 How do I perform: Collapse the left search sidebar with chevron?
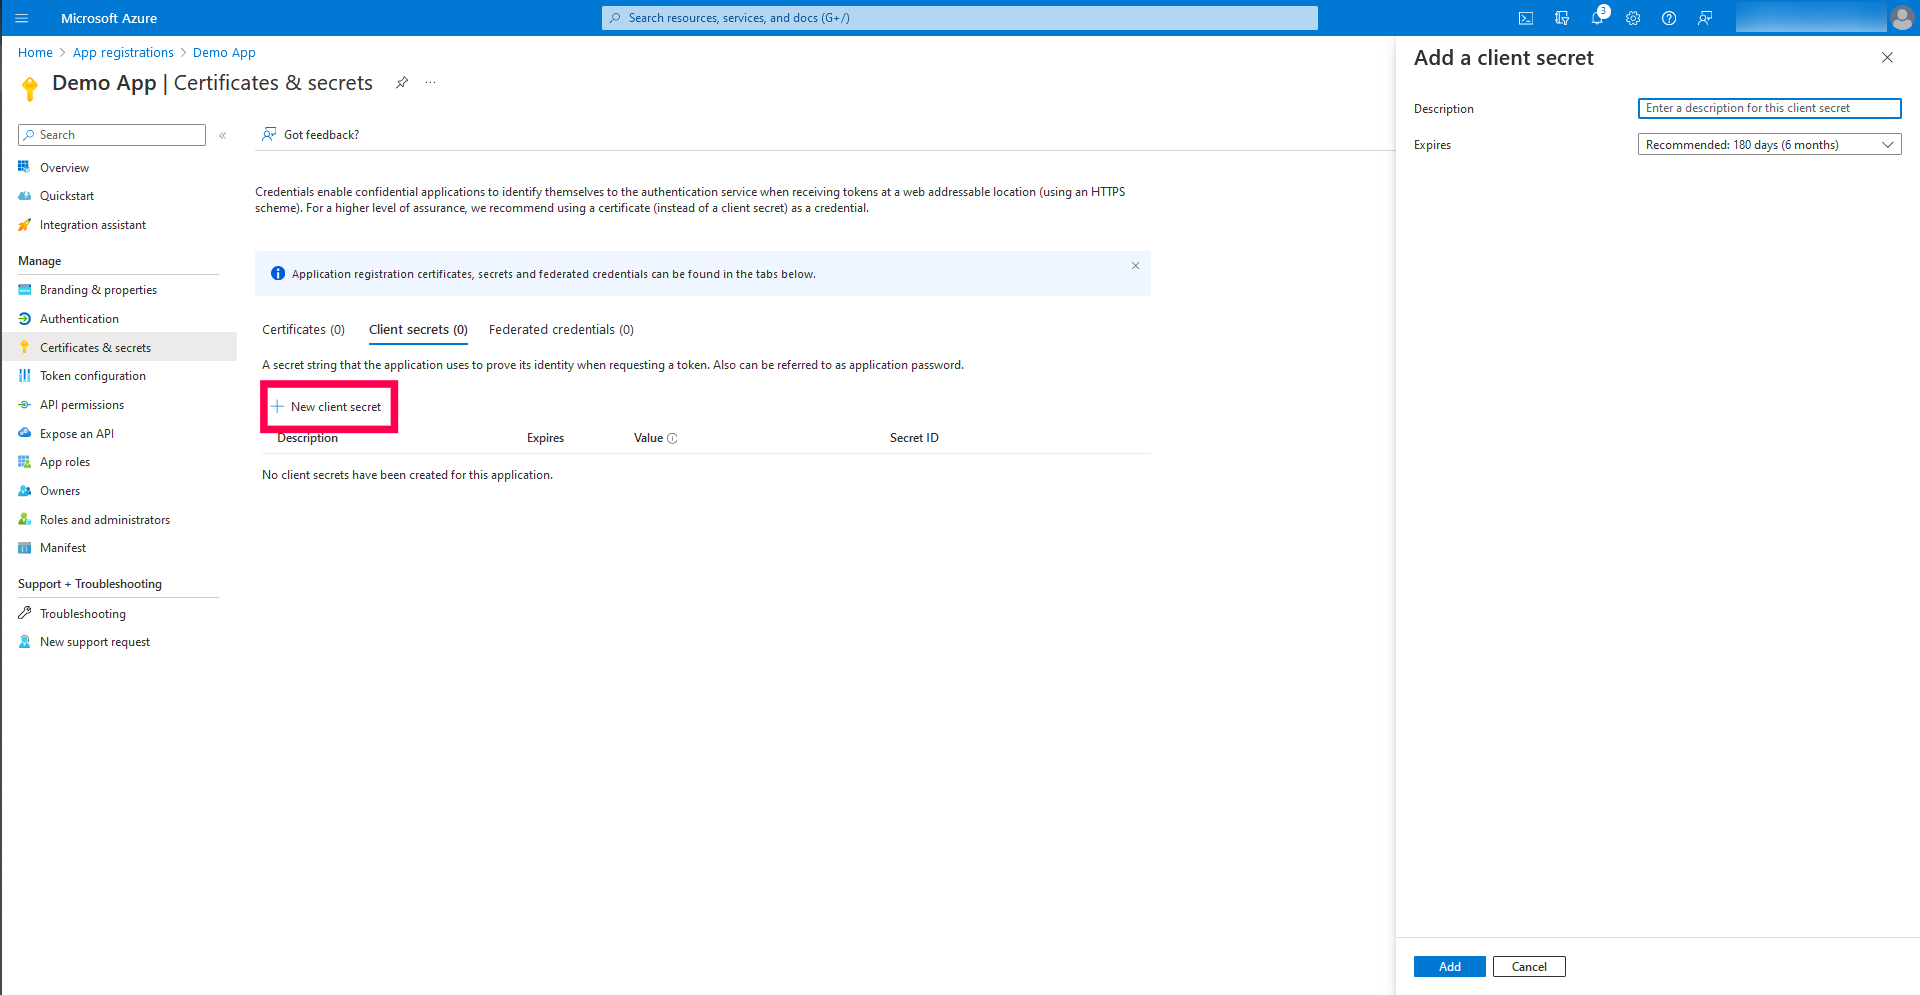pos(222,134)
